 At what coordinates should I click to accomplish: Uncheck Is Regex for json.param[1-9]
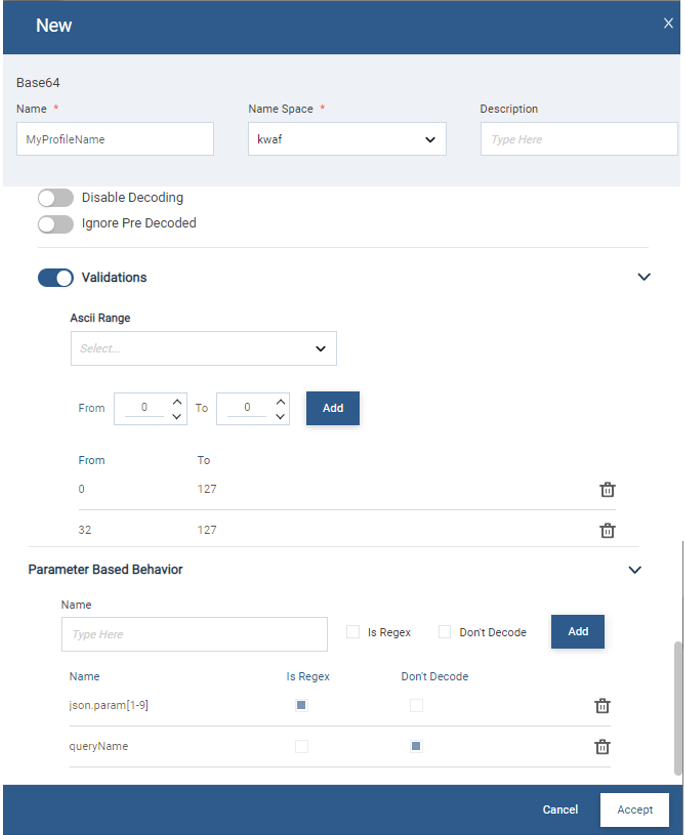[301, 705]
